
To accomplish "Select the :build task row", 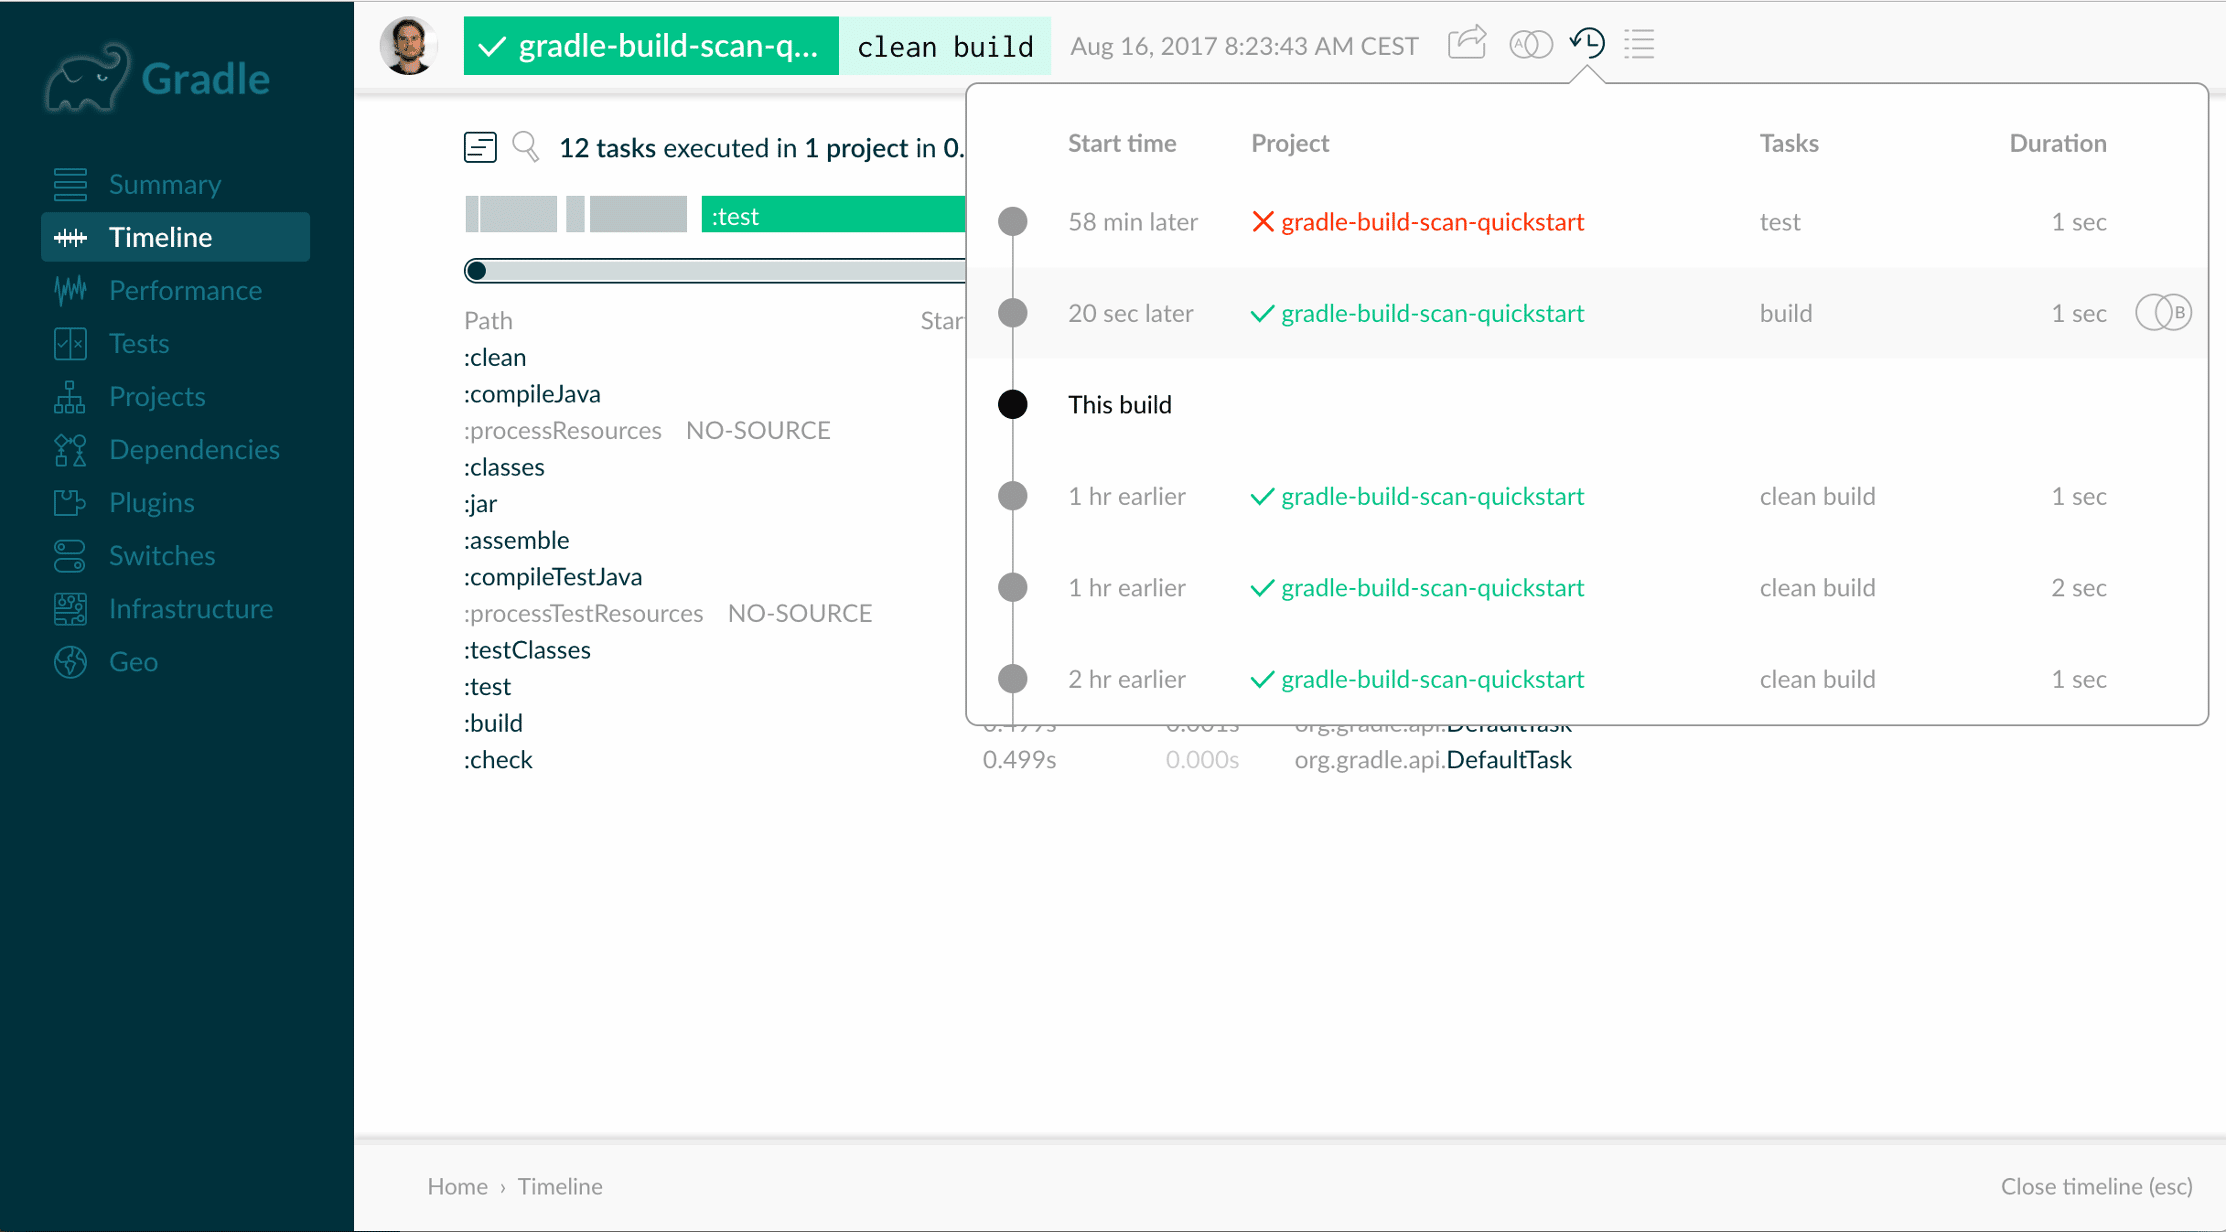I will (x=493, y=723).
